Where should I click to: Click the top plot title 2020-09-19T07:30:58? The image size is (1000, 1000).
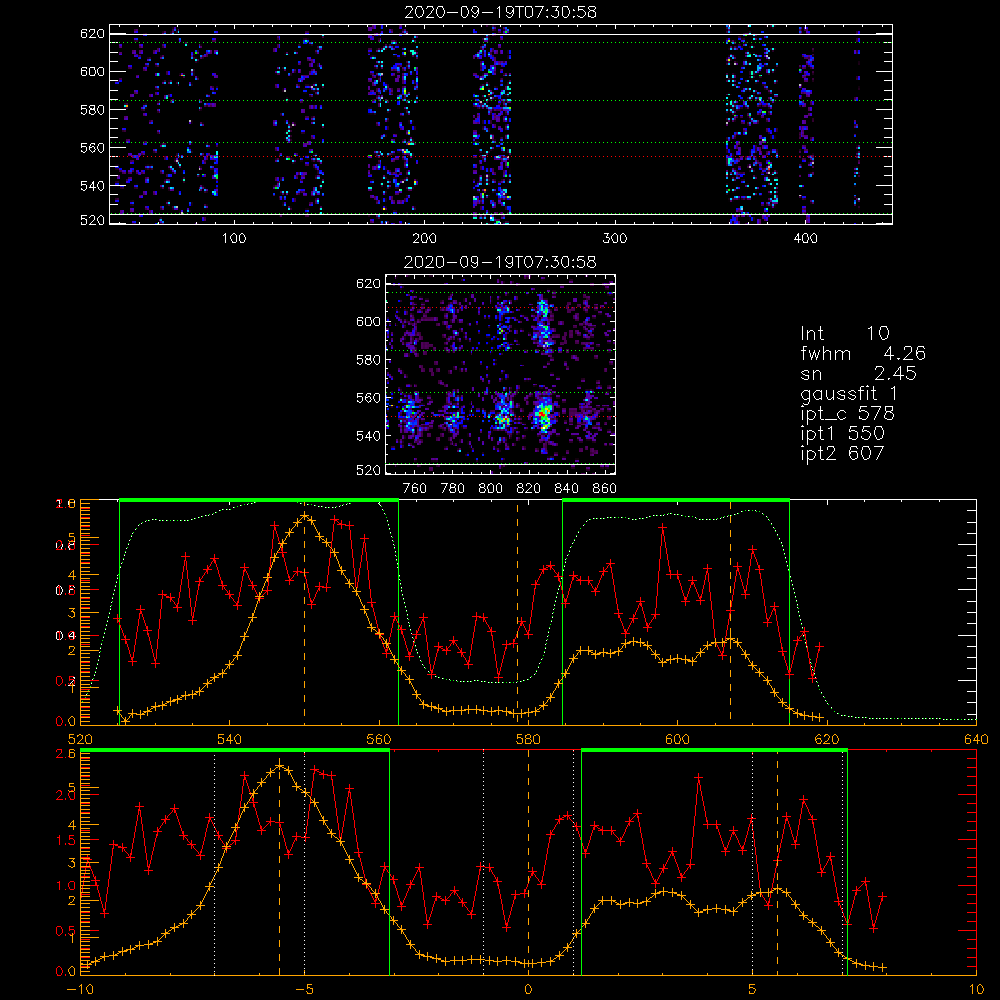click(501, 12)
